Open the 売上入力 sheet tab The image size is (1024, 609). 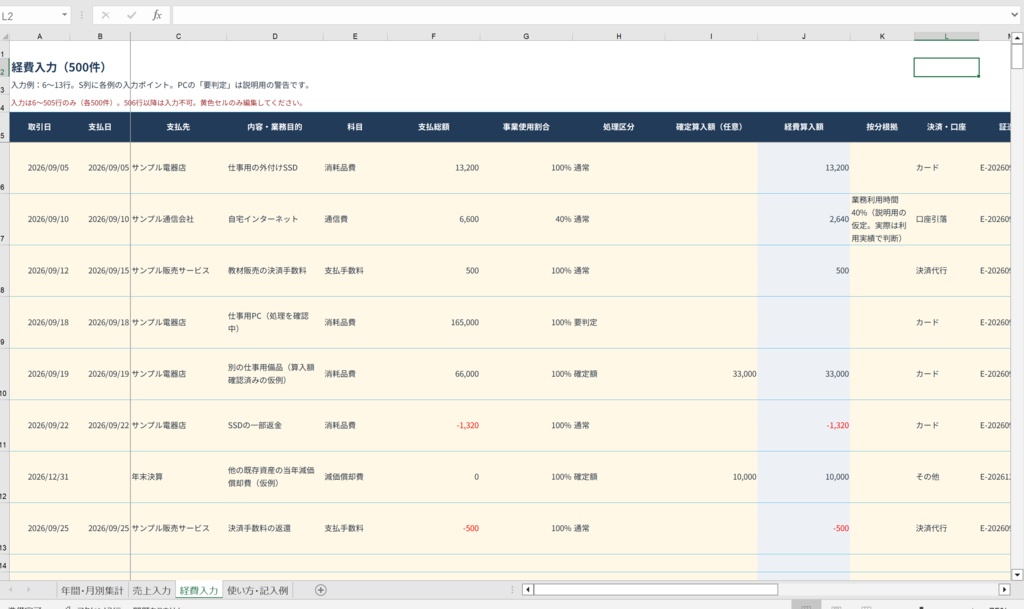tap(152, 590)
